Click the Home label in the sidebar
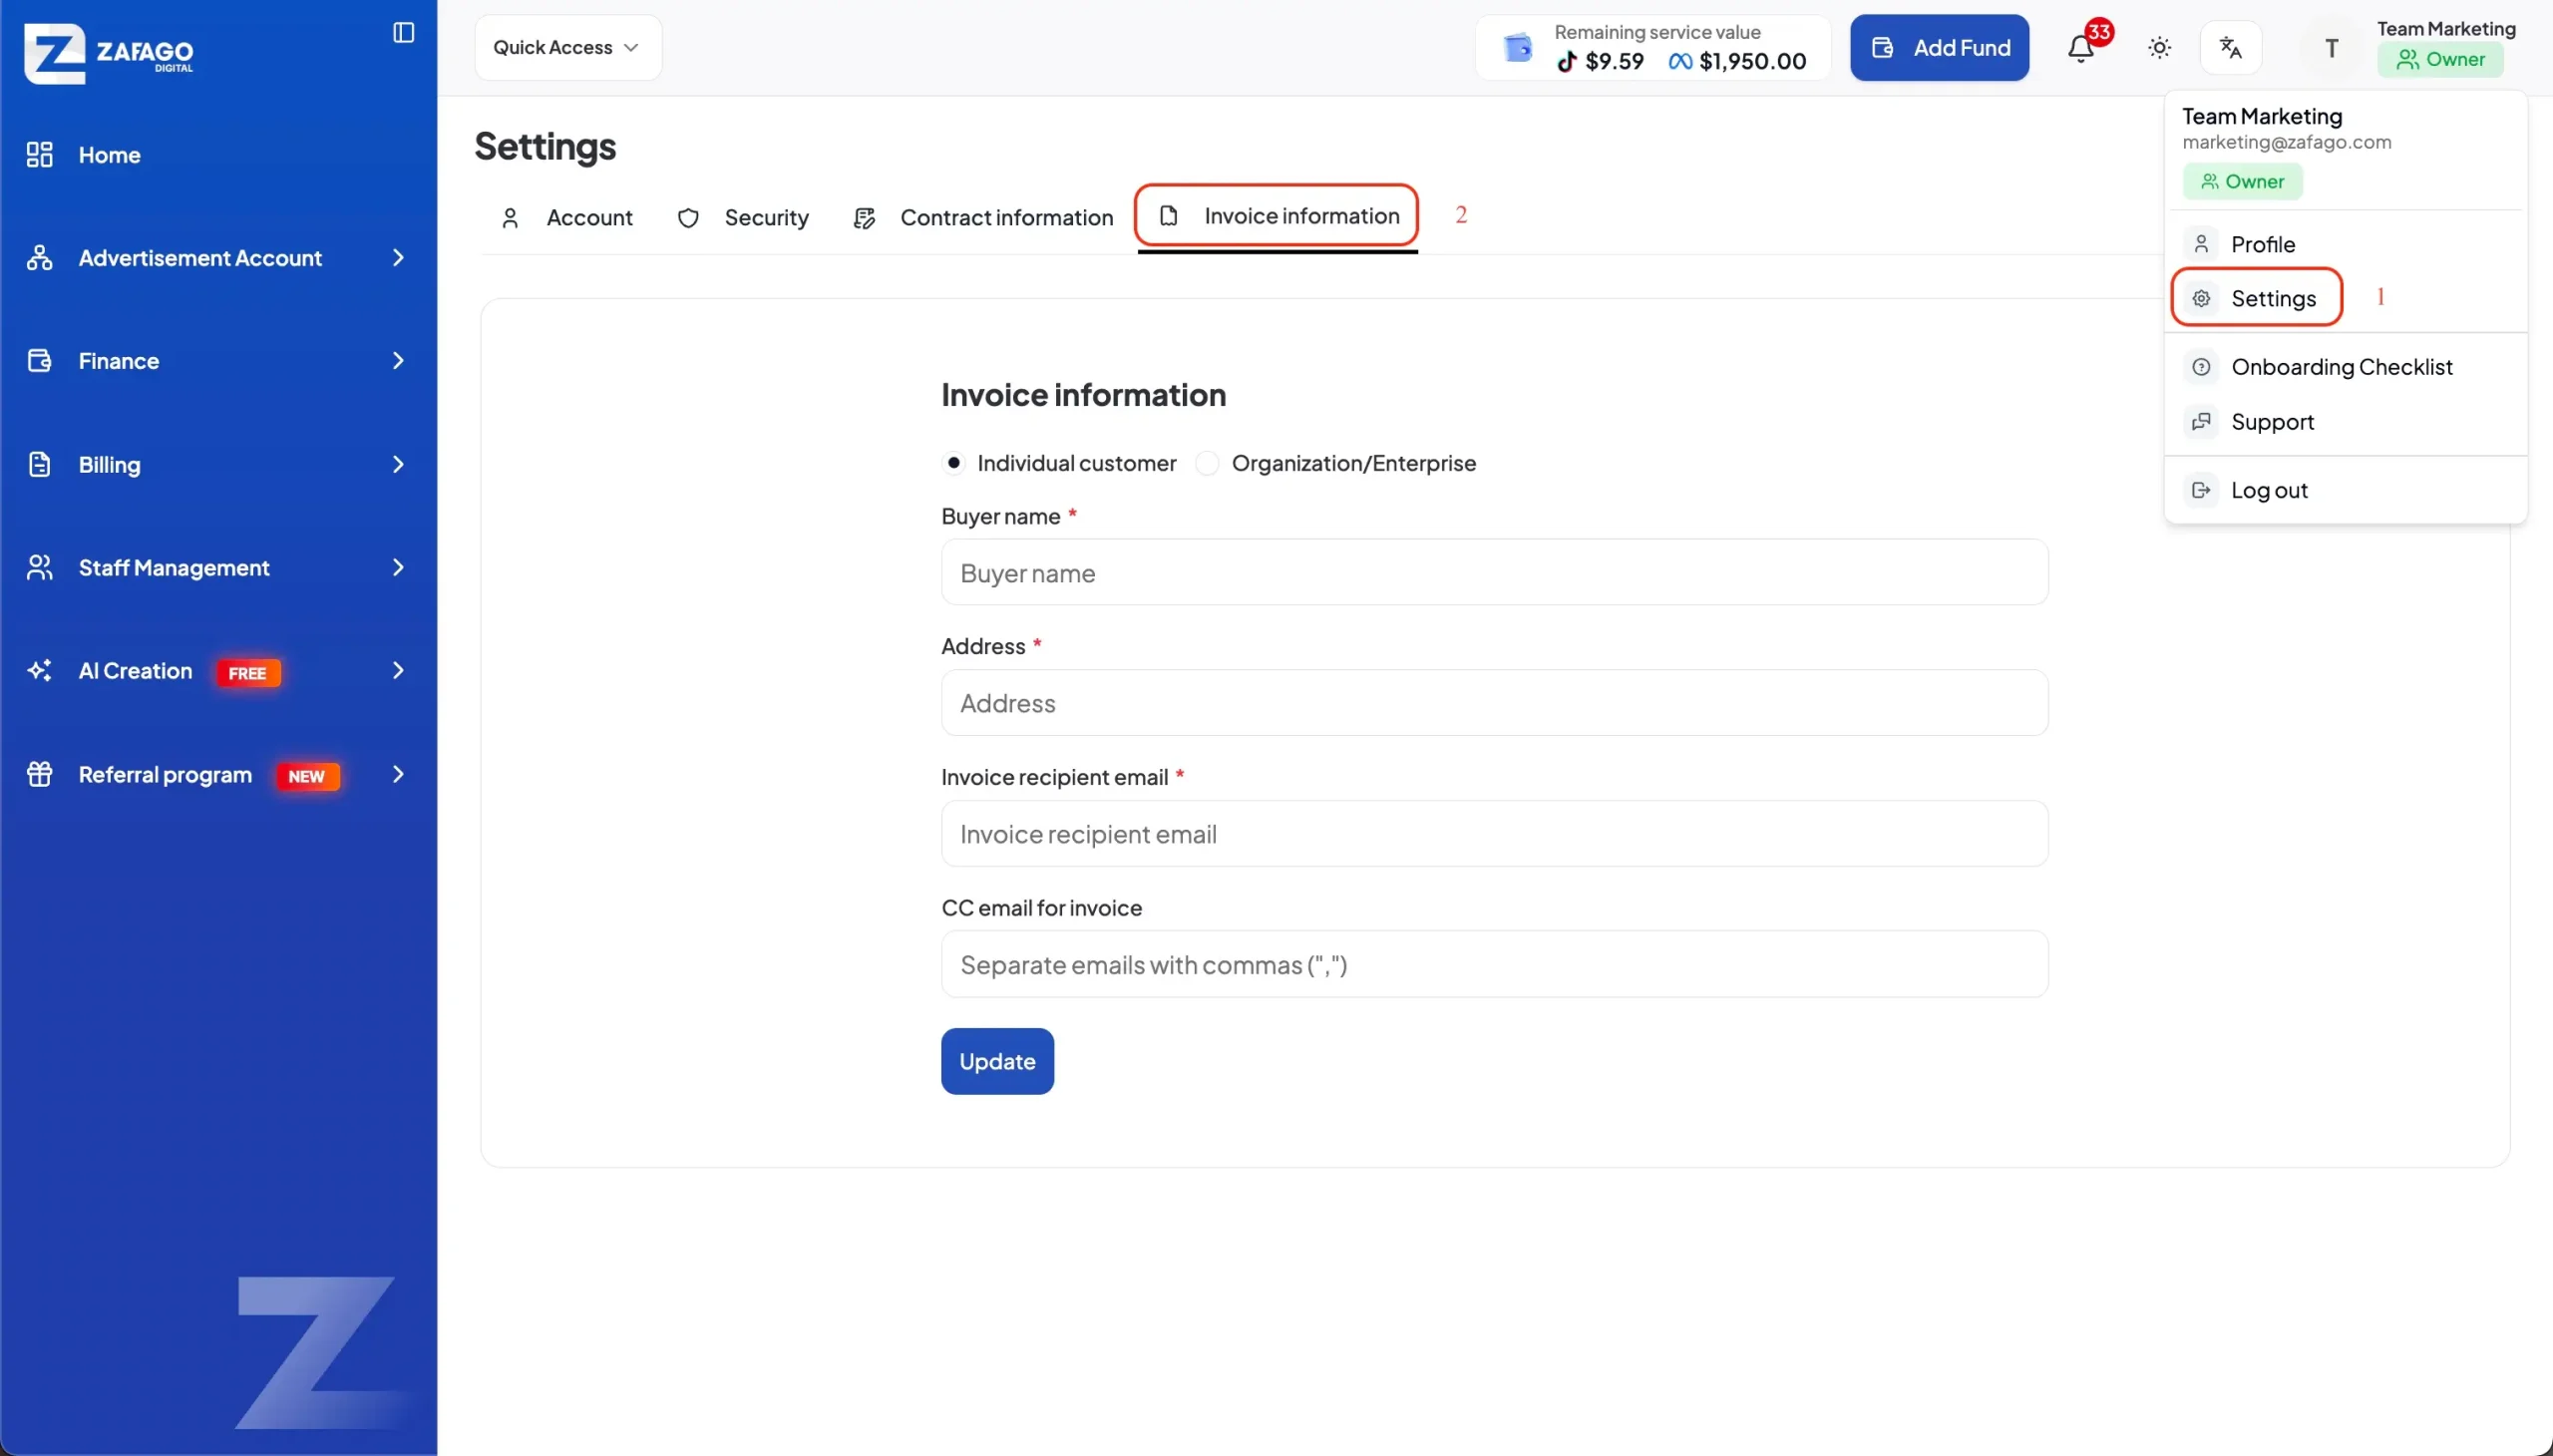The image size is (2553, 1456). point(109,155)
